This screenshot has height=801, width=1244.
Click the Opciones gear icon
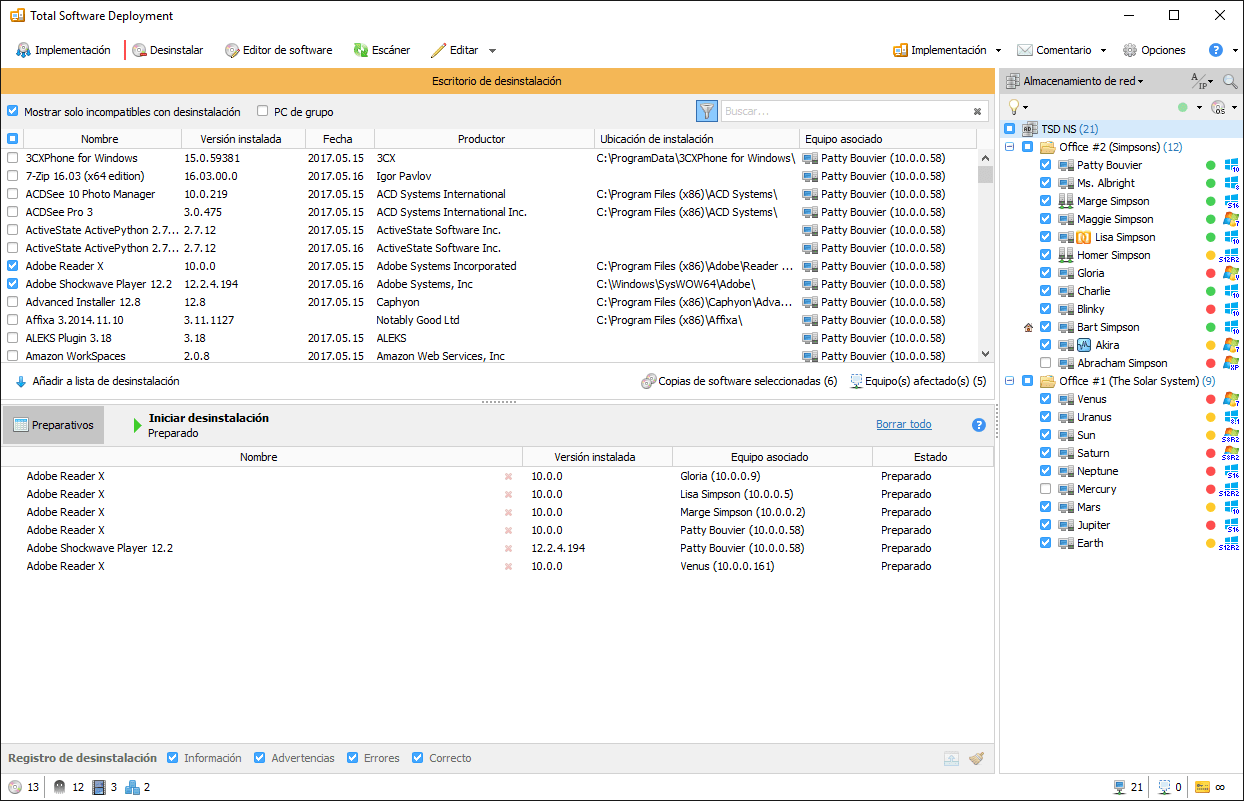[x=1130, y=50]
